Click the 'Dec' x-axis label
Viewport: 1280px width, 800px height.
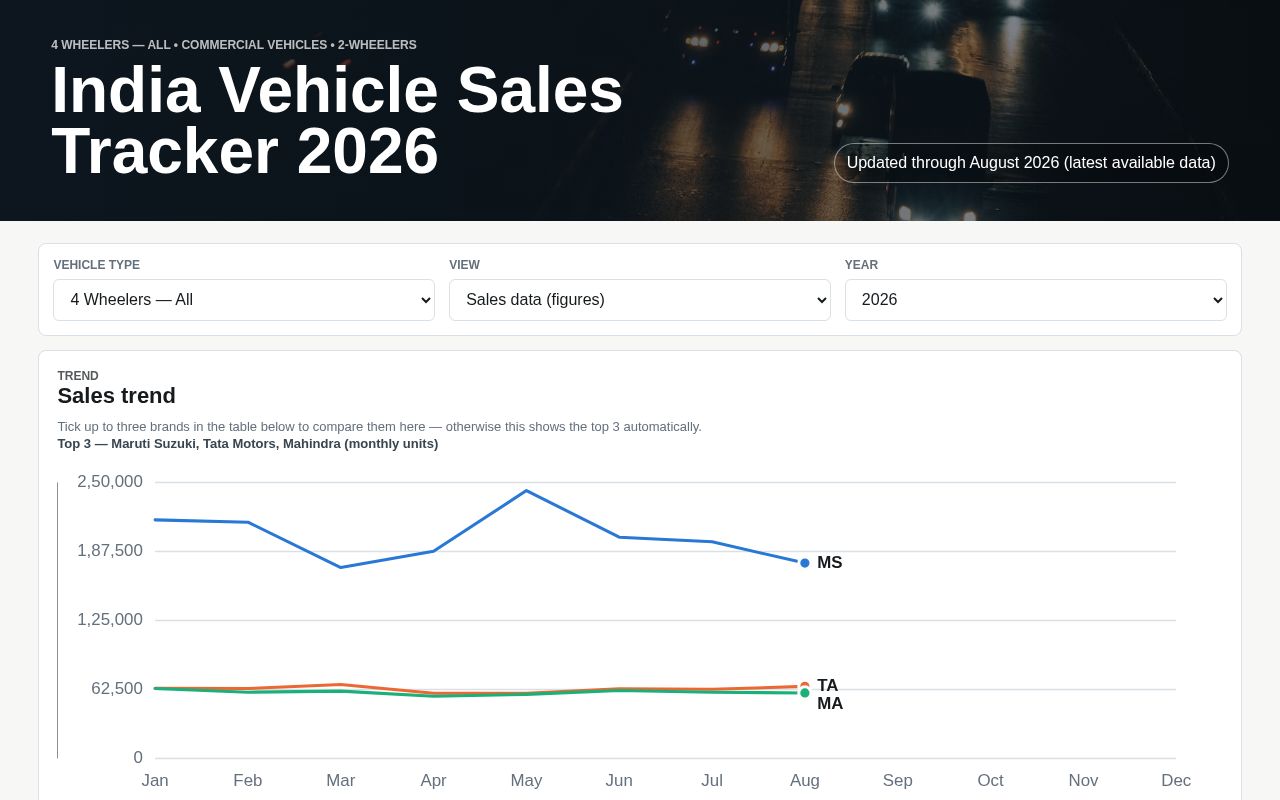click(x=1176, y=781)
